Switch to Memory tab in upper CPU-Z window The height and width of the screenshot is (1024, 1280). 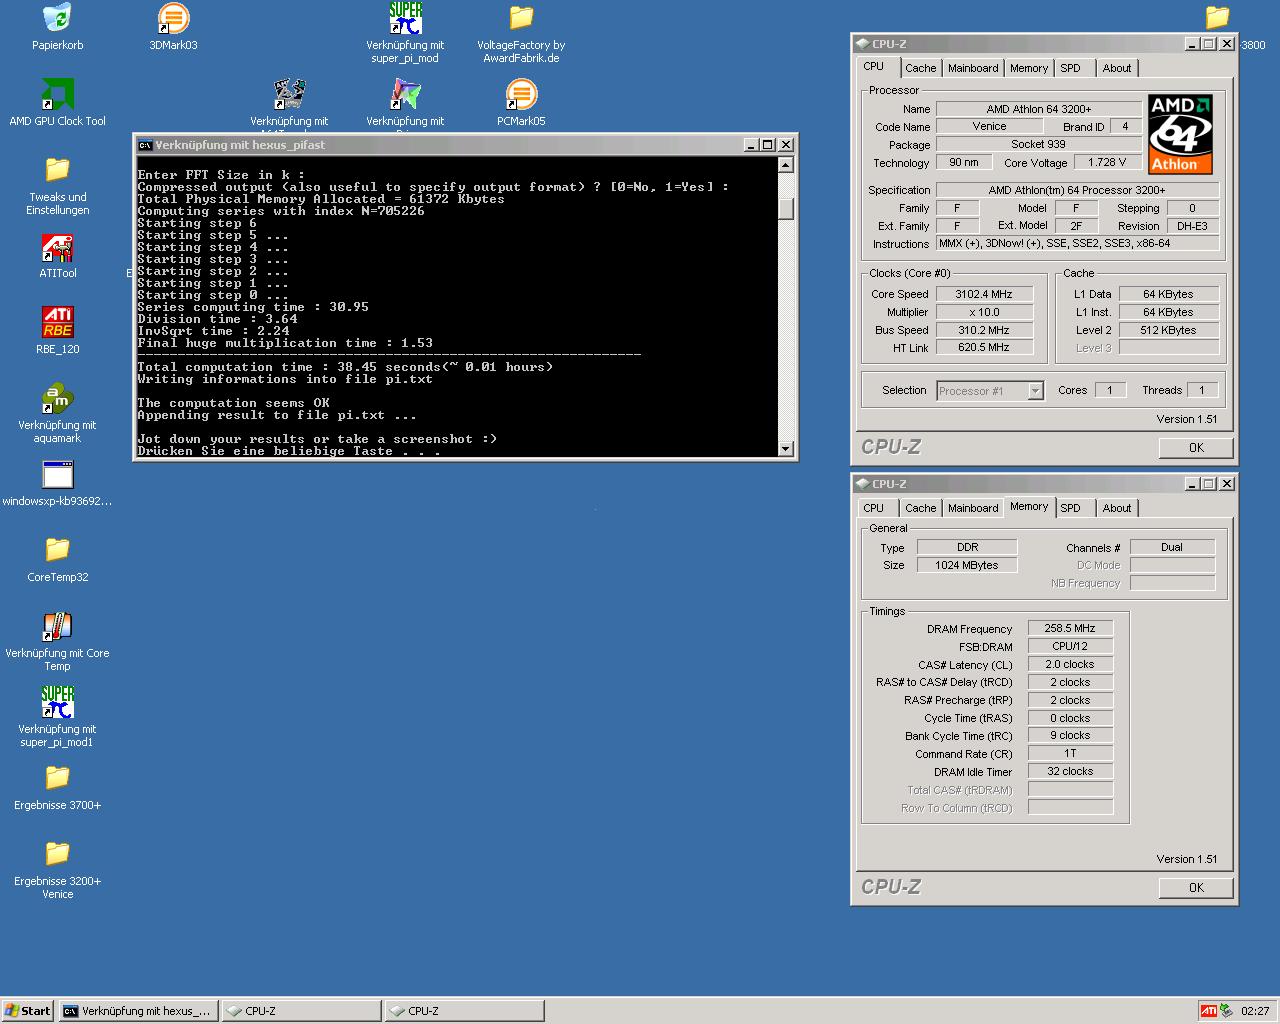click(1029, 68)
